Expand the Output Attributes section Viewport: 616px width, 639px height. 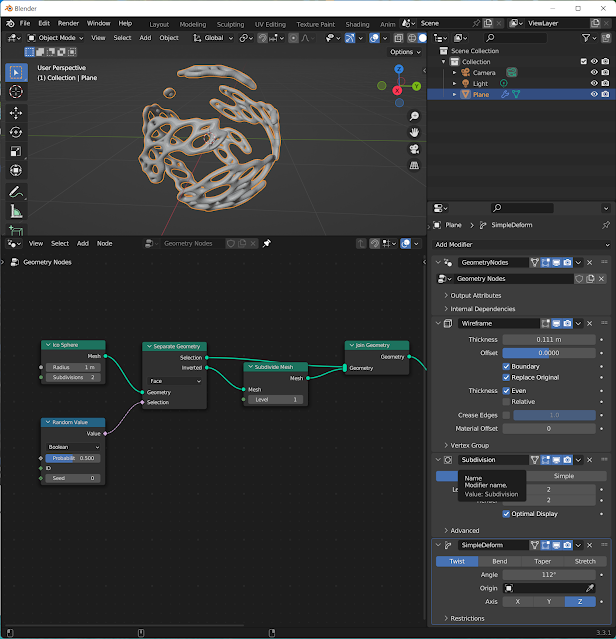pyautogui.click(x=473, y=295)
